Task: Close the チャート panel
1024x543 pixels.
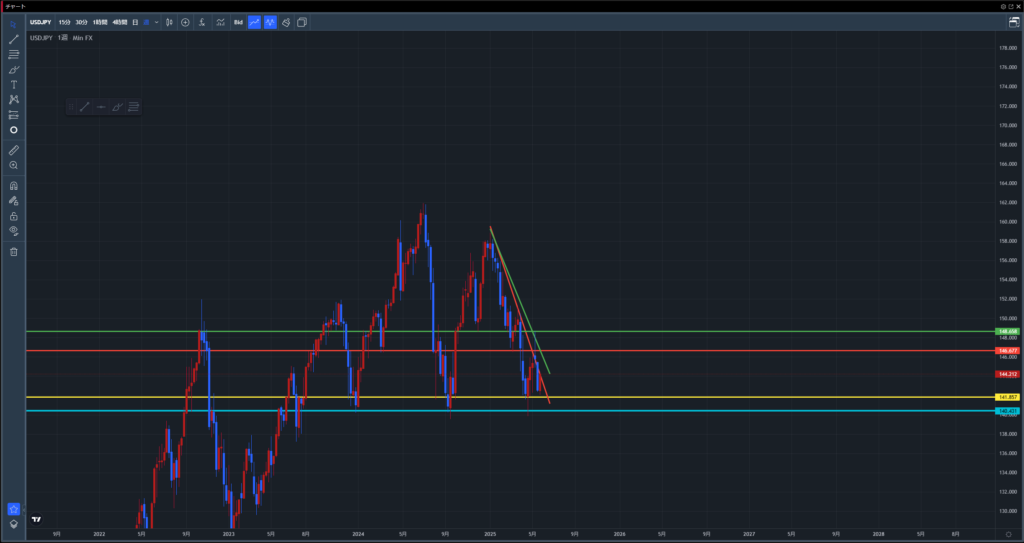Action: click(x=1018, y=6)
